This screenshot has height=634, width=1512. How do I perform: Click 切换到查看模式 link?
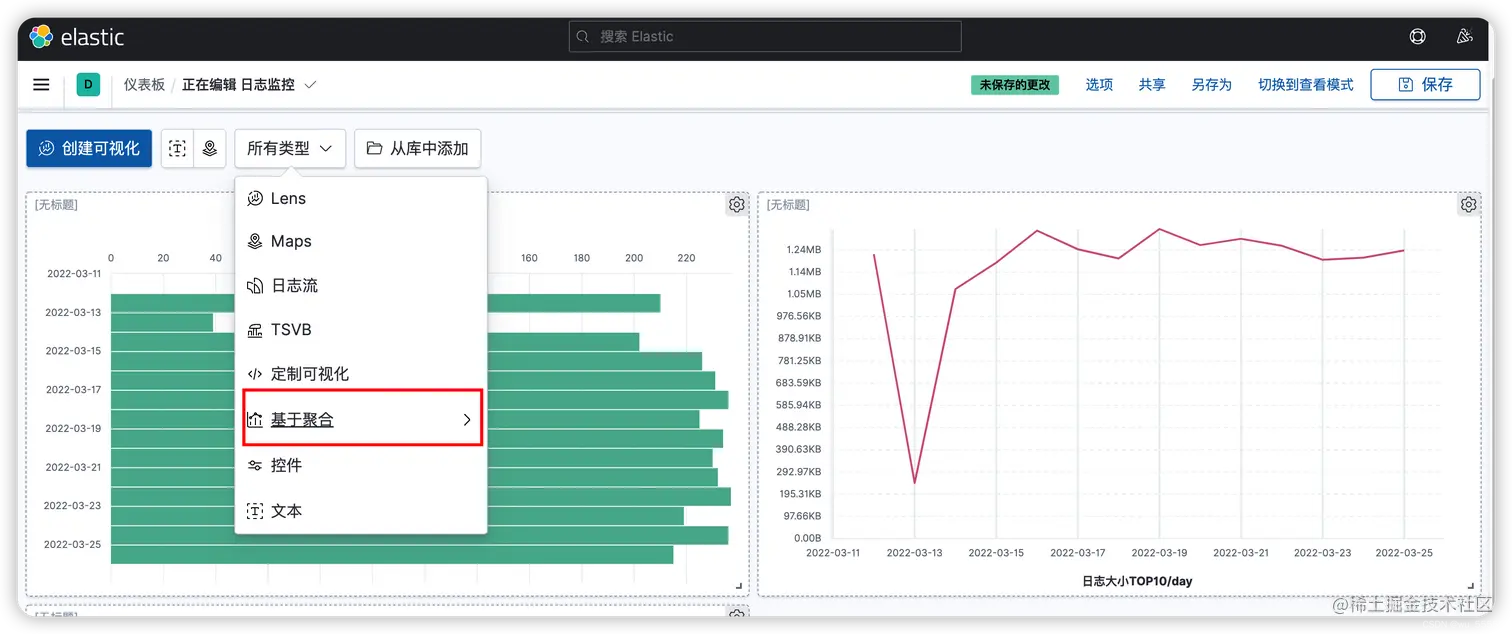[1306, 85]
